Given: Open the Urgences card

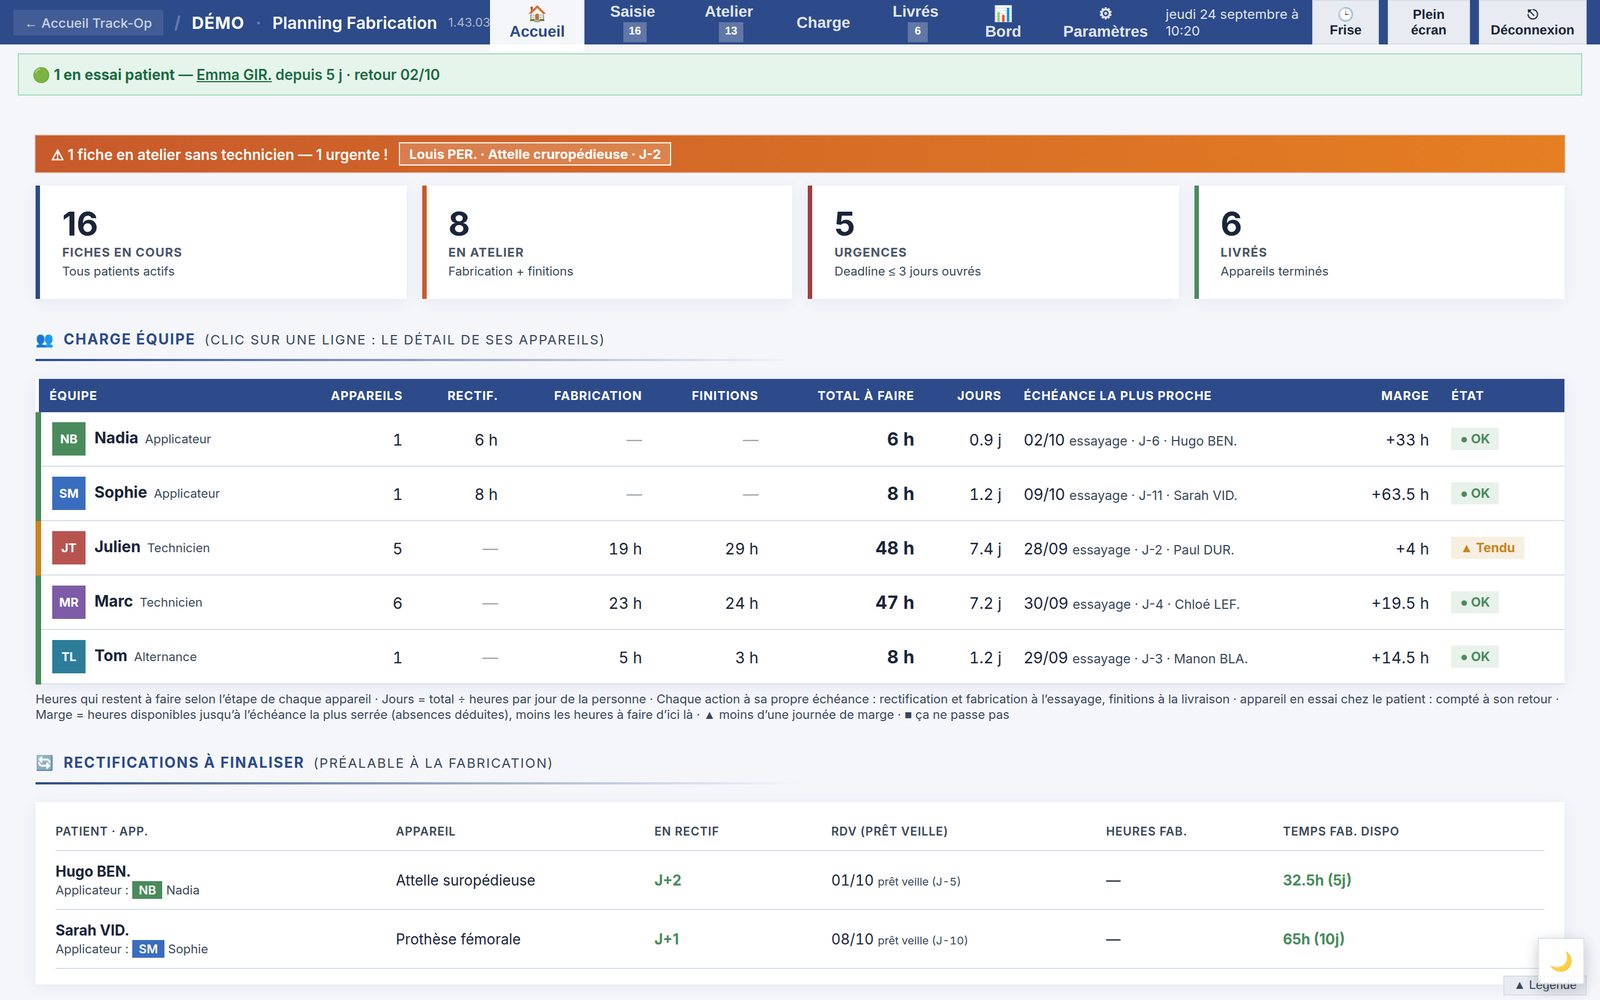Looking at the screenshot, I should coord(993,242).
